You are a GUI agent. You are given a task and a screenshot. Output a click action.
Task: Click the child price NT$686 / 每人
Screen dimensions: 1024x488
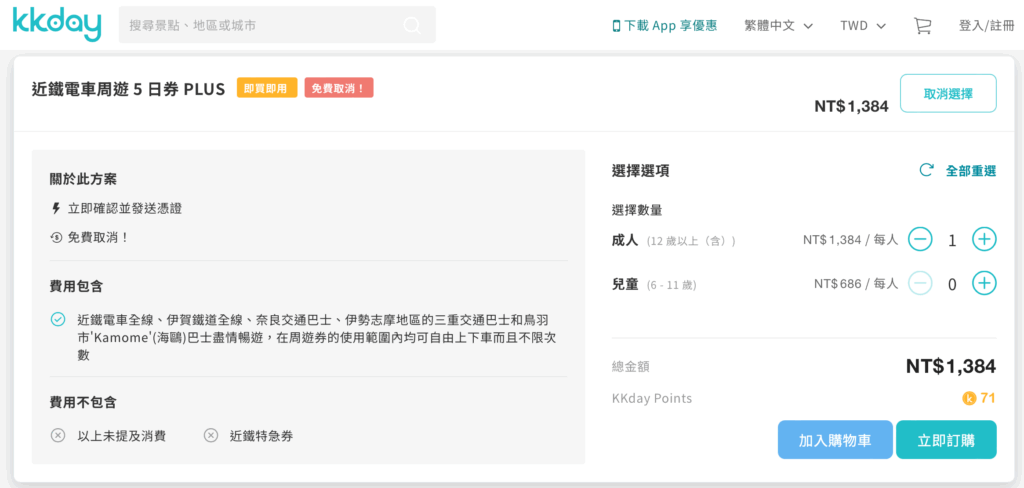point(856,284)
